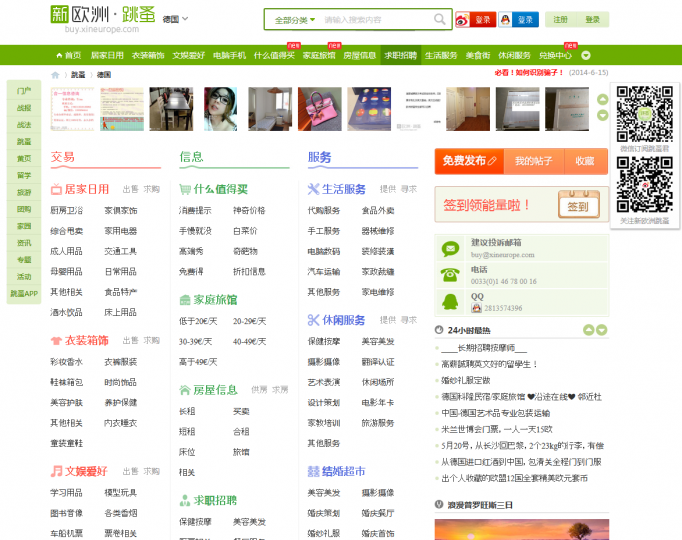
Task: Select 电脑手机 in the top navigation
Action: click(x=229, y=55)
